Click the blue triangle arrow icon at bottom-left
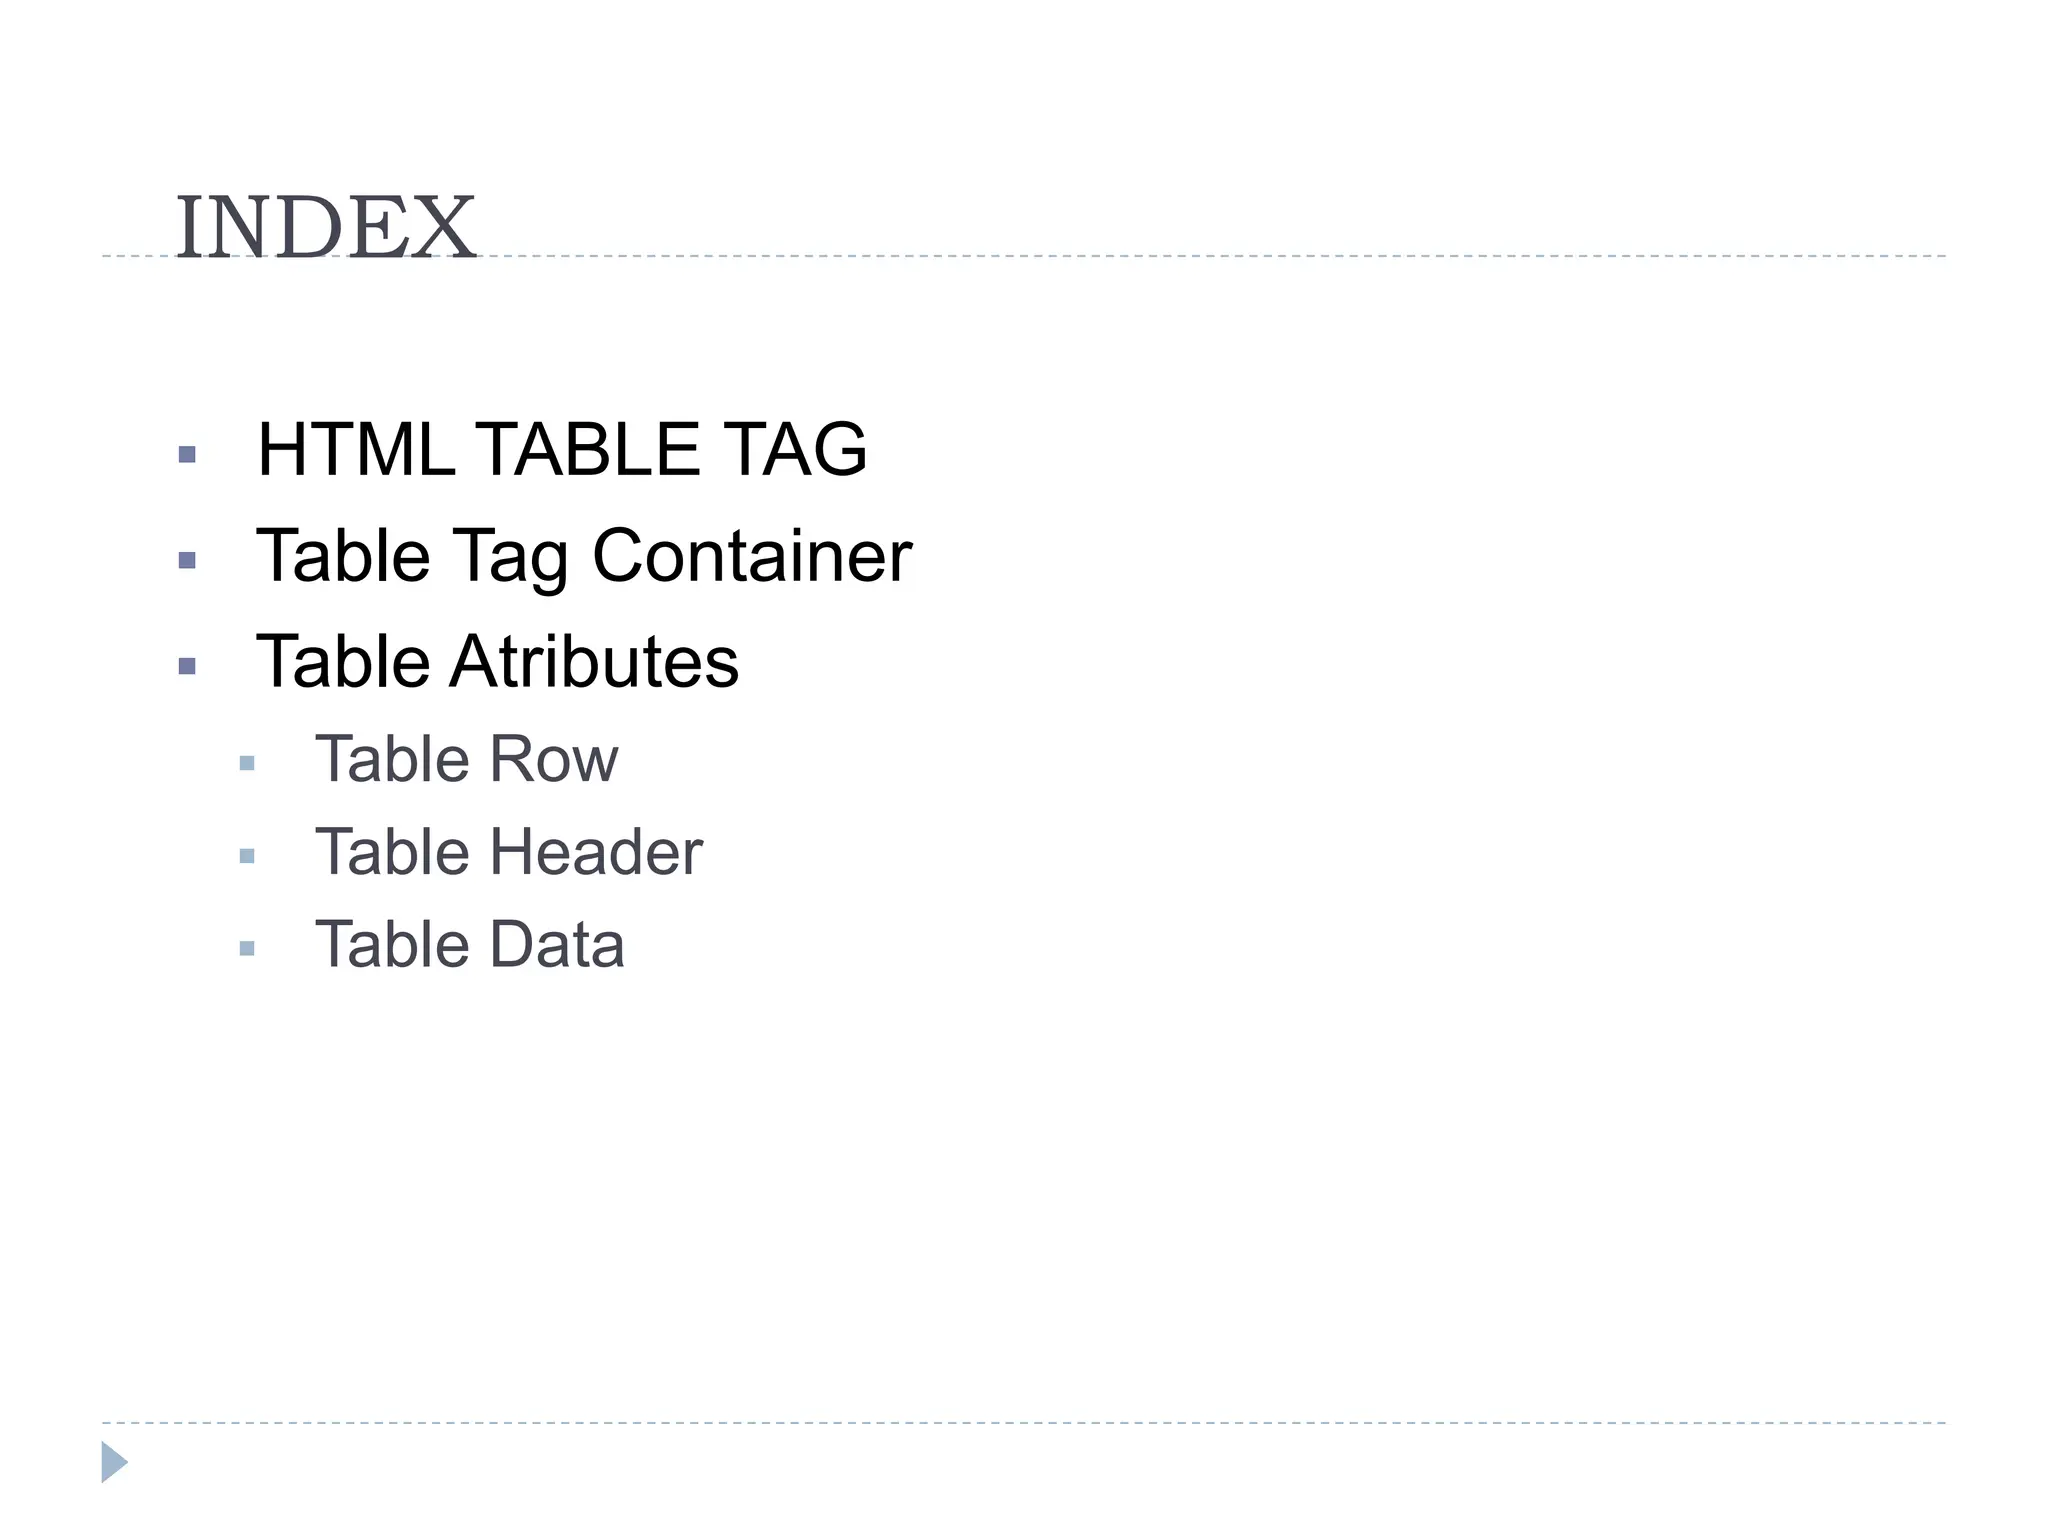2048x1536 pixels. [114, 1462]
